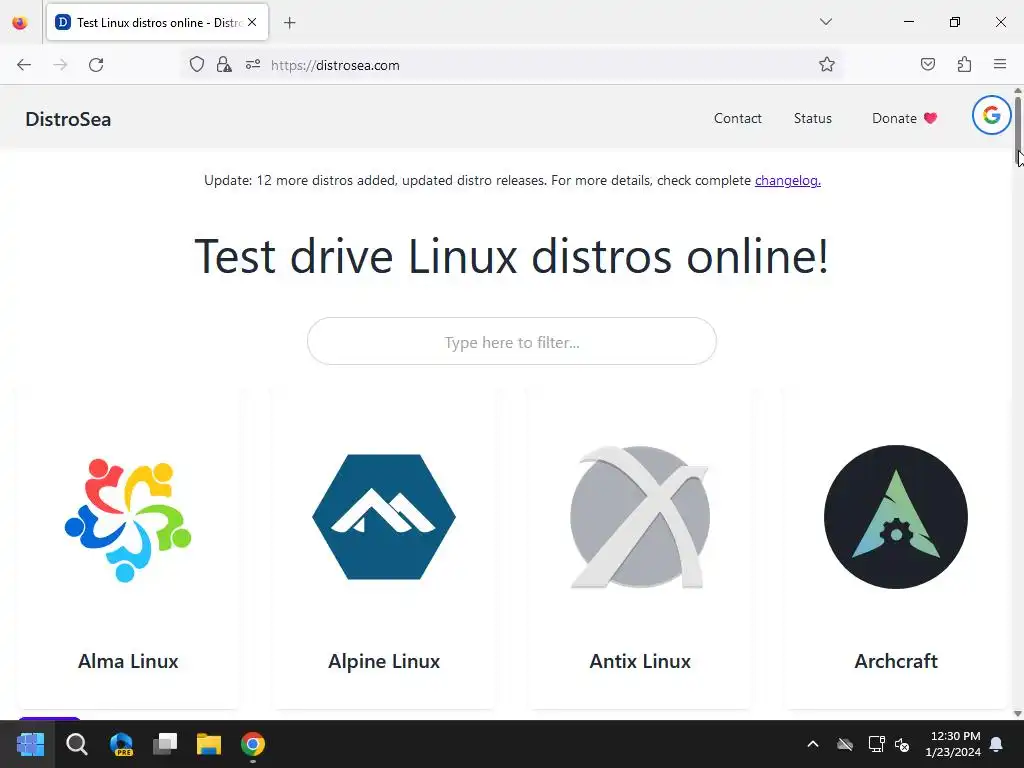Switch to Chrome on taskbar
Viewport: 1024px width, 768px height.
click(x=253, y=744)
